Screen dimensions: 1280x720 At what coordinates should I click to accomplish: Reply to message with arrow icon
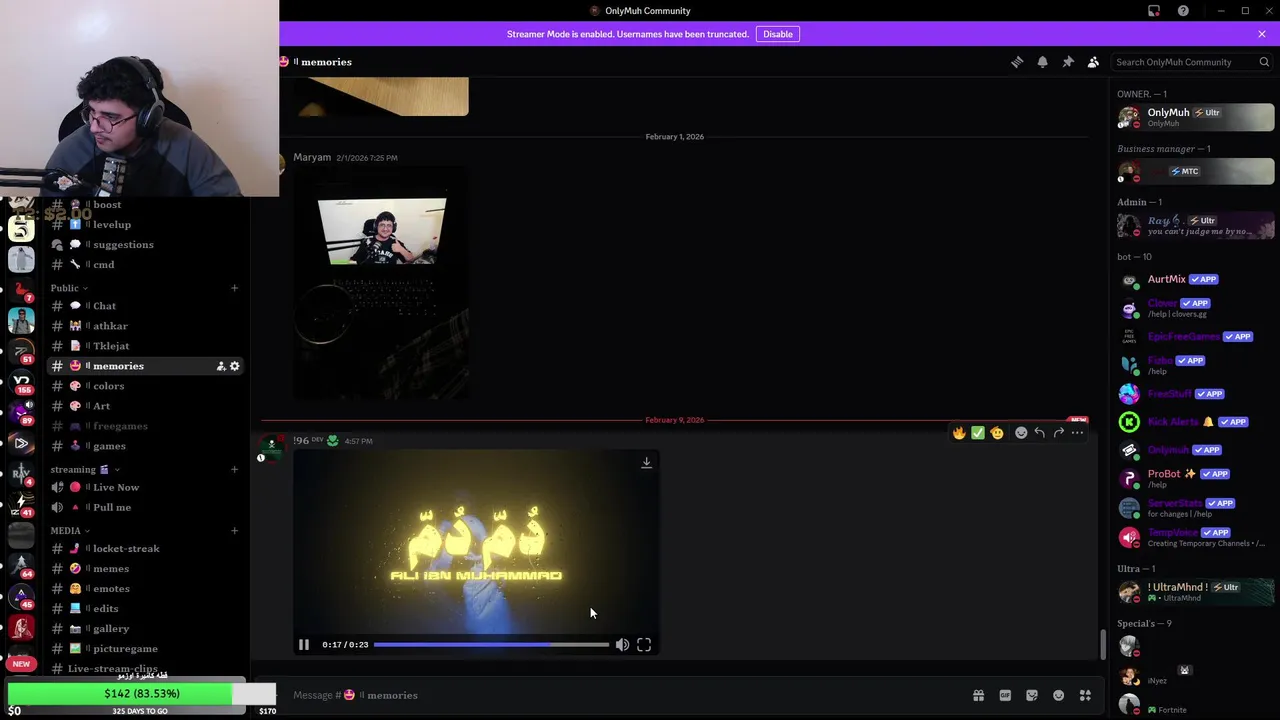(1040, 433)
